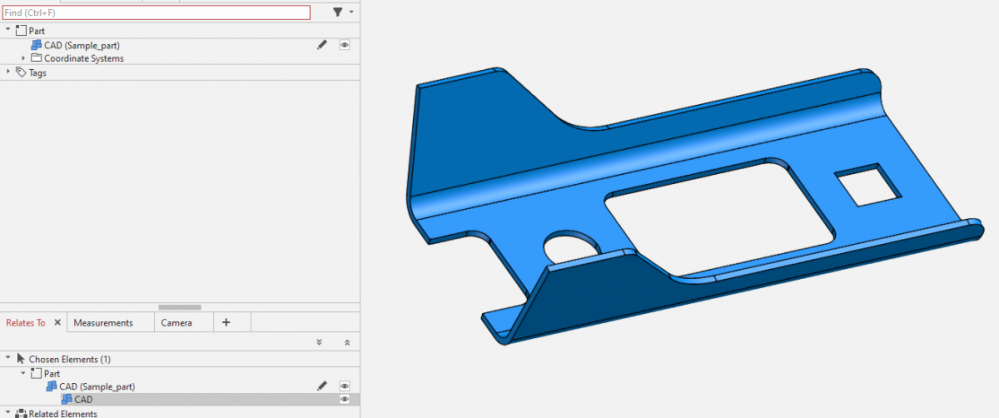The image size is (999, 418).
Task: Expand all with double down chevrons
Action: [319, 342]
